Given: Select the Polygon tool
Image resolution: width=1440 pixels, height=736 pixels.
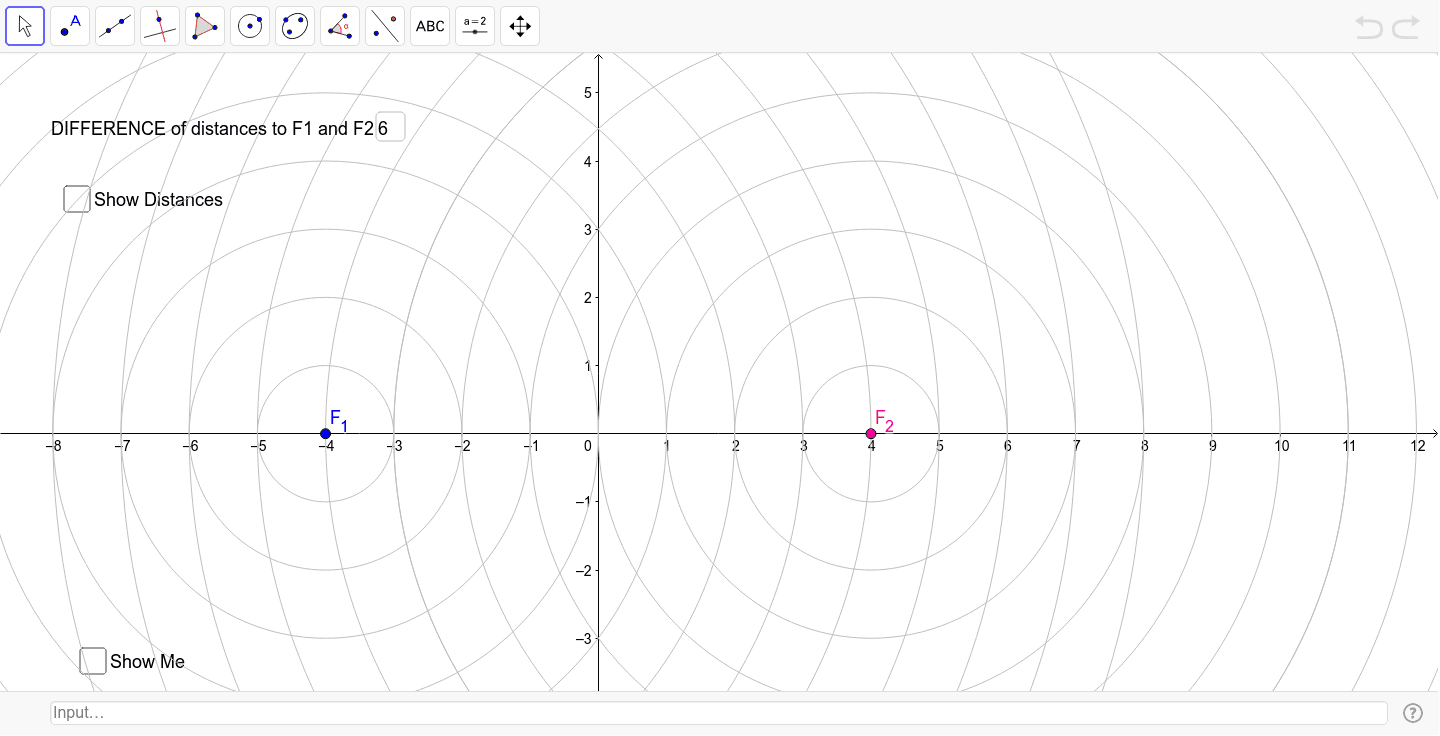Looking at the screenshot, I should click(205, 26).
